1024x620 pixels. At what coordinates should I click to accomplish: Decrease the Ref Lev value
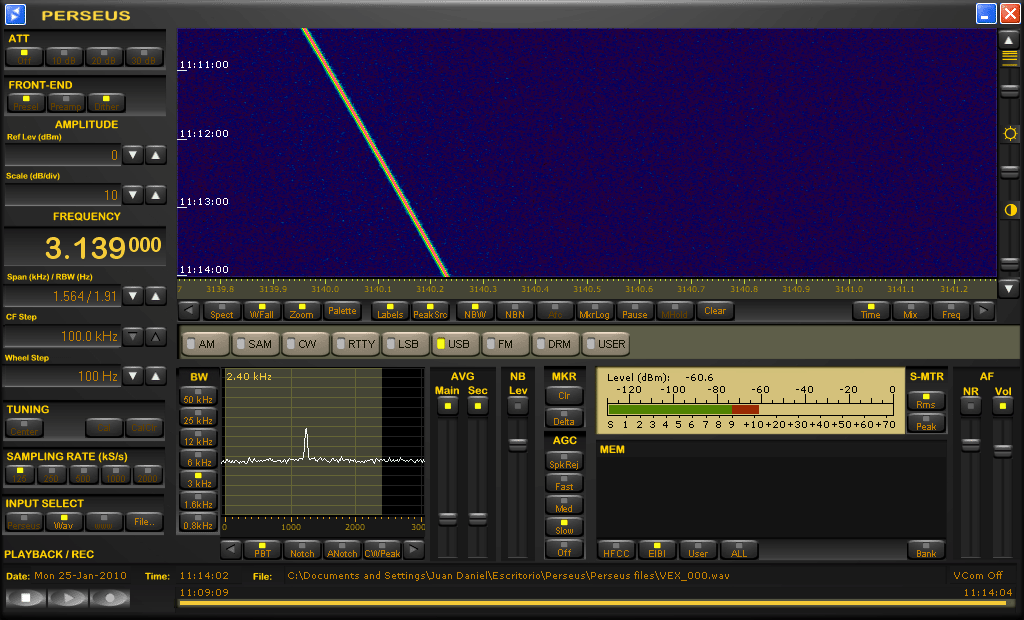(x=133, y=155)
